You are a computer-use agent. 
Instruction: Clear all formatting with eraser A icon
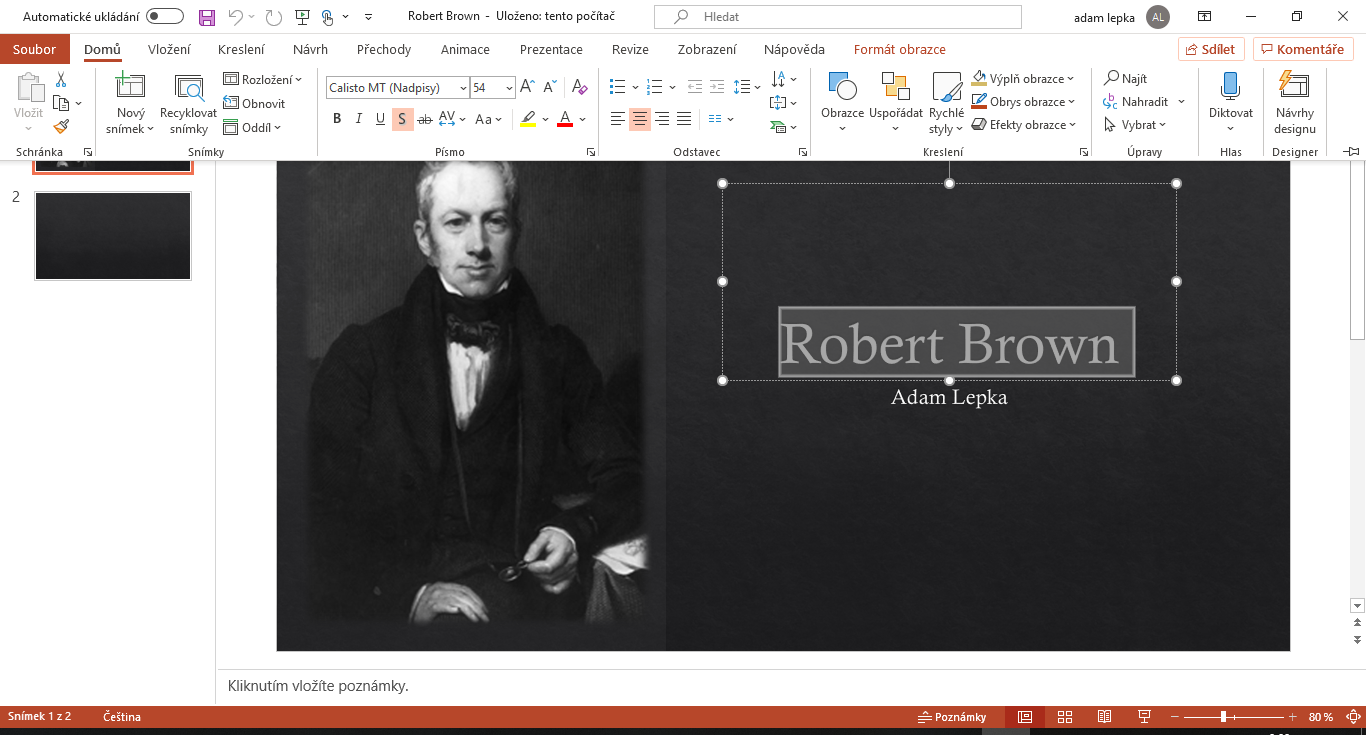pos(580,88)
